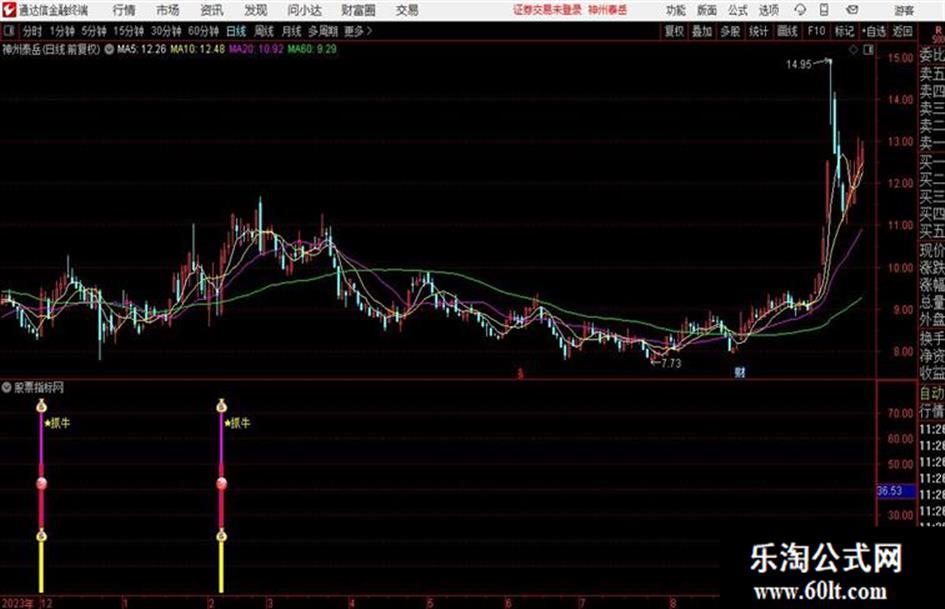The width and height of the screenshot is (945, 609).
Task: Switch to 5分钟 period tab
Action: [94, 31]
